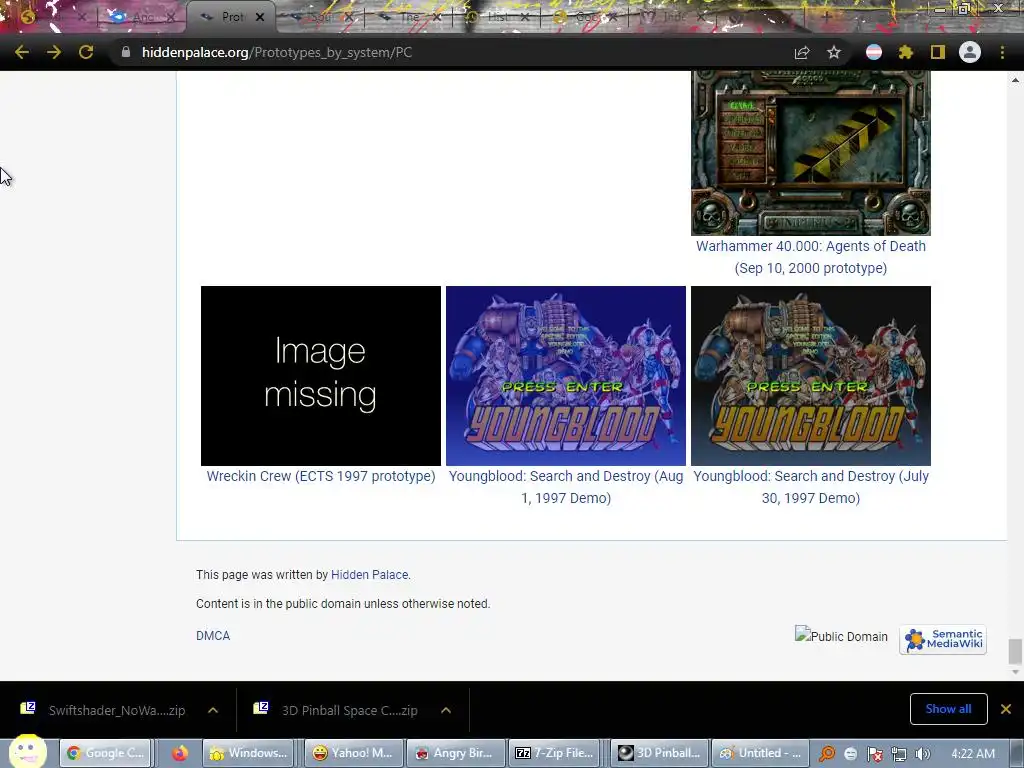This screenshot has height=768, width=1024.
Task: Click the scrollbar up arrow
Action: [1014, 80]
